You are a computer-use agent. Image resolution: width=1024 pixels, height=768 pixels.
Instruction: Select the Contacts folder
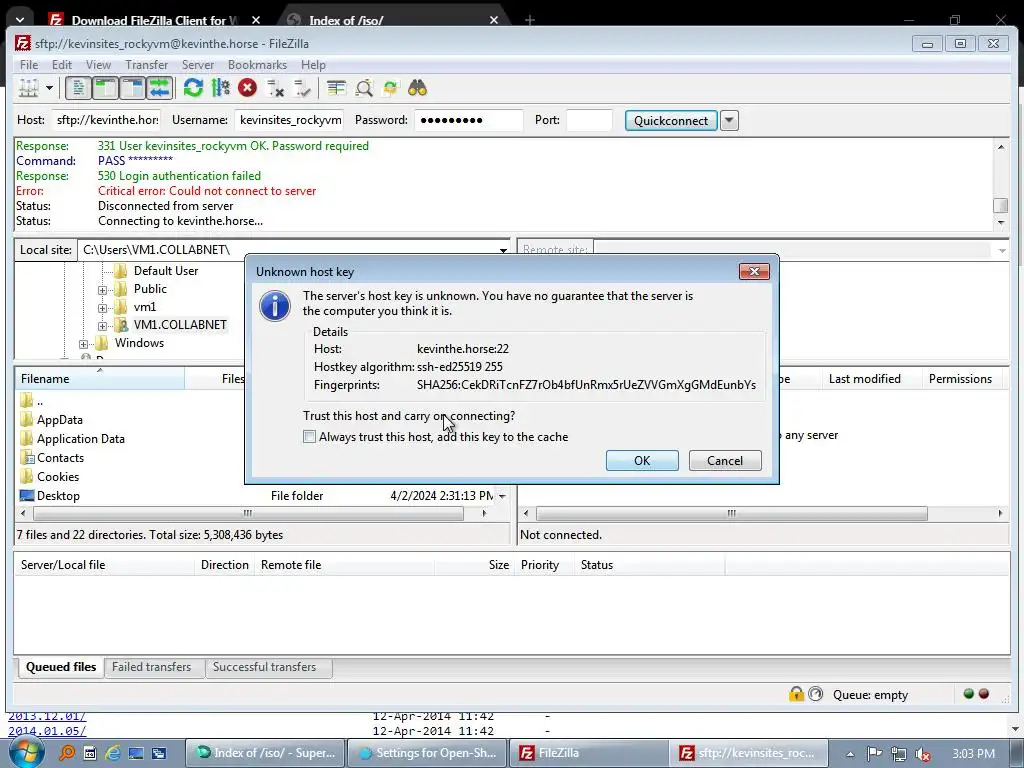coord(60,458)
